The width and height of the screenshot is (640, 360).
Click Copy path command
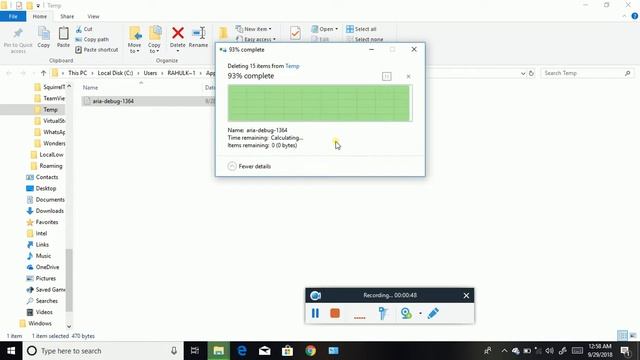[92, 40]
